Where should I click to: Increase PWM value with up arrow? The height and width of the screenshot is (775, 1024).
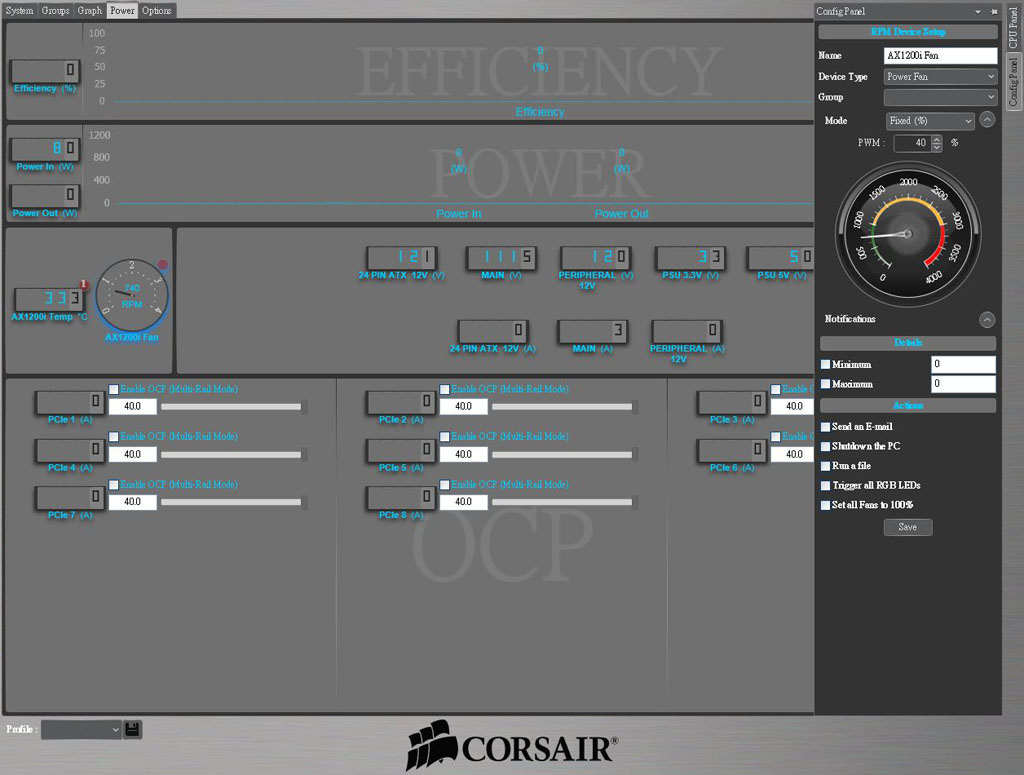937,138
